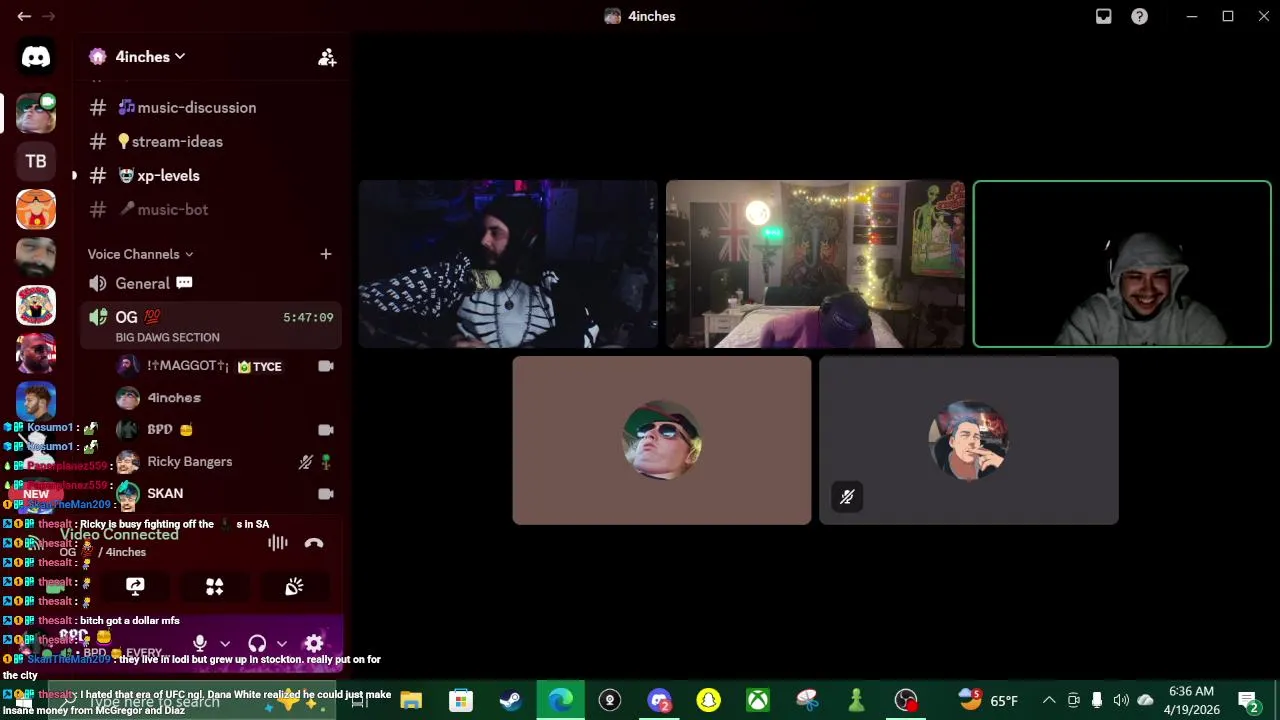This screenshot has width=1280, height=720.
Task: Click the Share Your Screen button
Action: pyautogui.click(x=135, y=586)
